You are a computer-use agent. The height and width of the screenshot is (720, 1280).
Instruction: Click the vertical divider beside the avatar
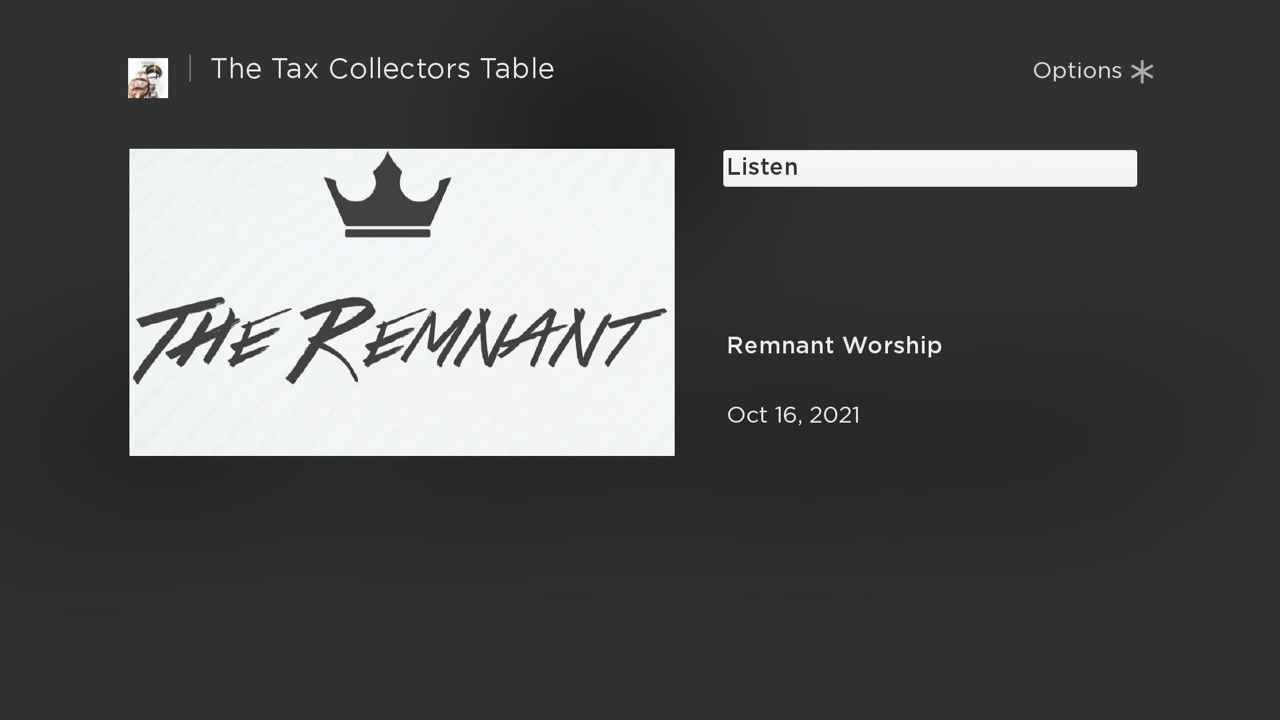pos(188,69)
